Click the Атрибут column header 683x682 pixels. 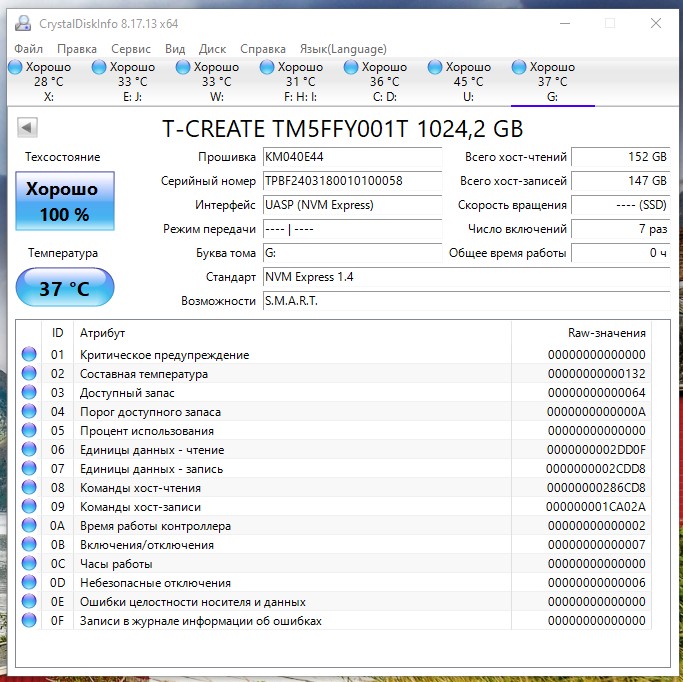(x=292, y=333)
